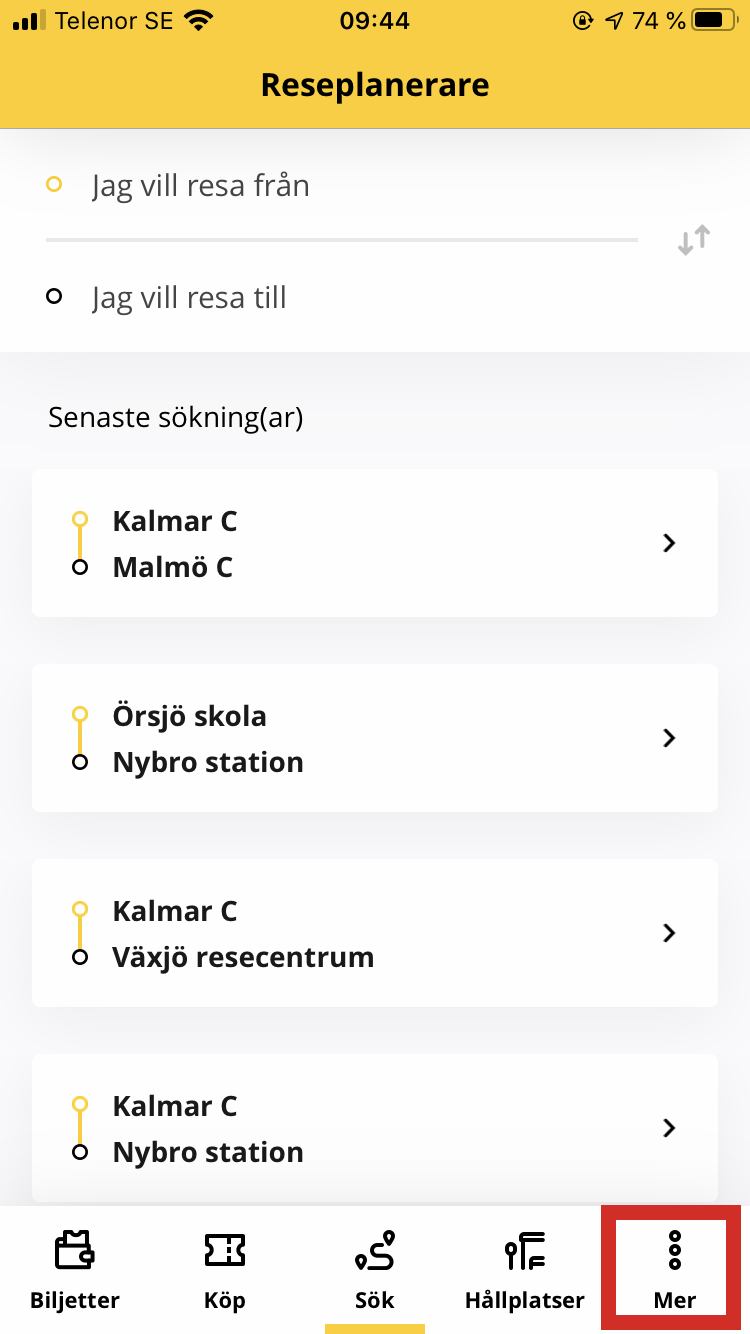Open the Mer three-dots menu
Screen dimensions: 750x1334
pyautogui.click(x=674, y=1251)
